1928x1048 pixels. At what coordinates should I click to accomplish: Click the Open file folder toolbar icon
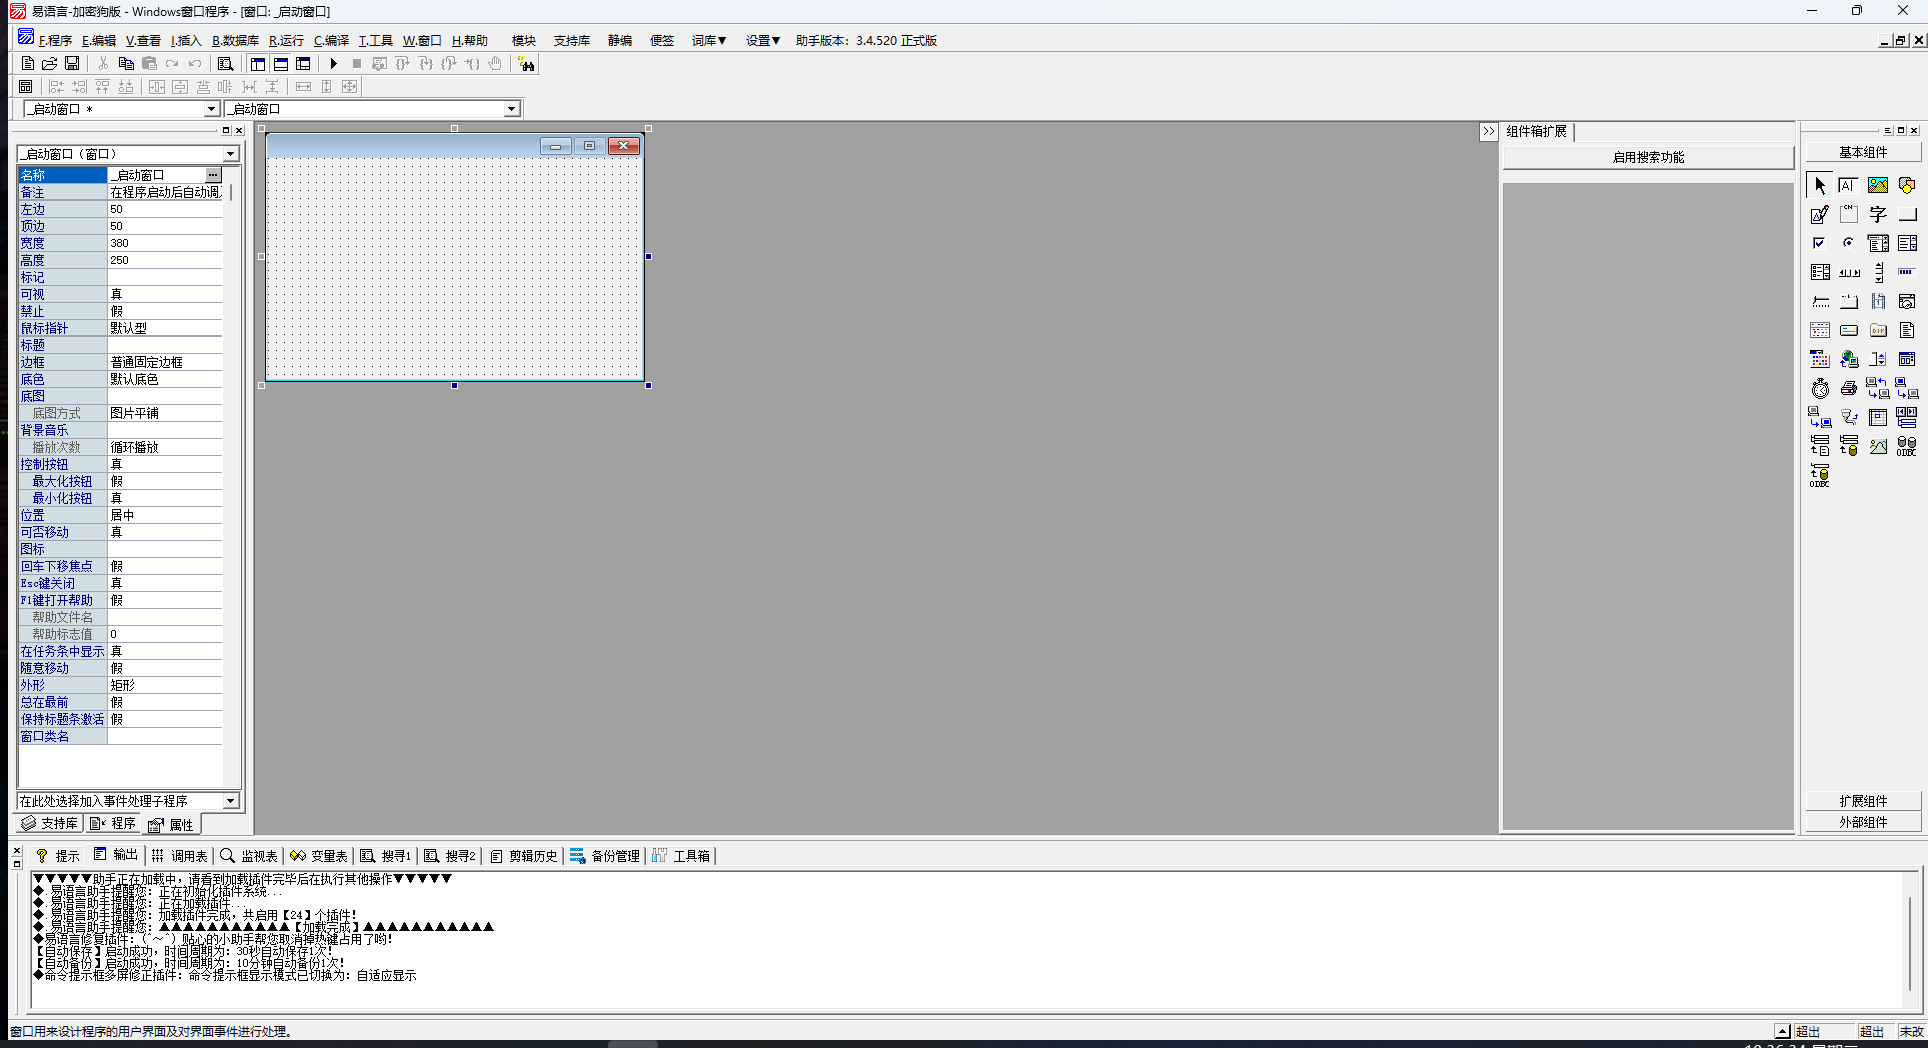pos(49,64)
